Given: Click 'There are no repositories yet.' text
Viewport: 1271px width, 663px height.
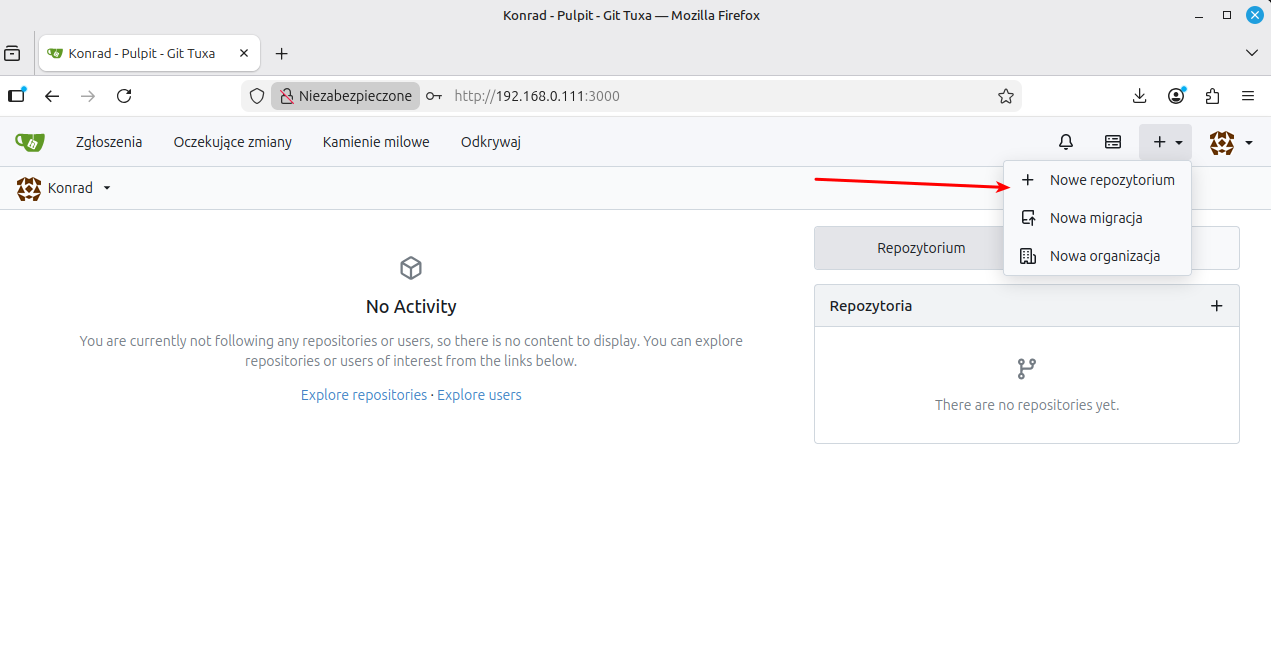Looking at the screenshot, I should coord(1027,405).
